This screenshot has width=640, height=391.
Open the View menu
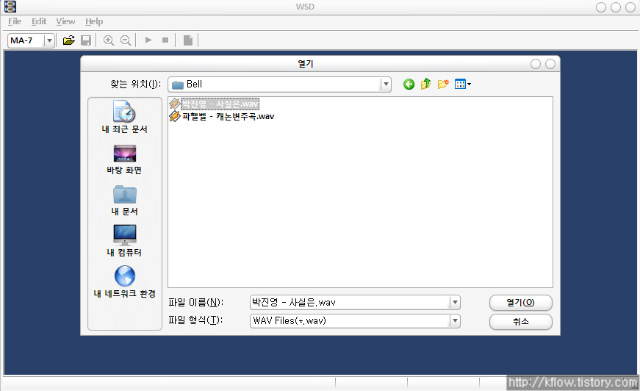65,21
